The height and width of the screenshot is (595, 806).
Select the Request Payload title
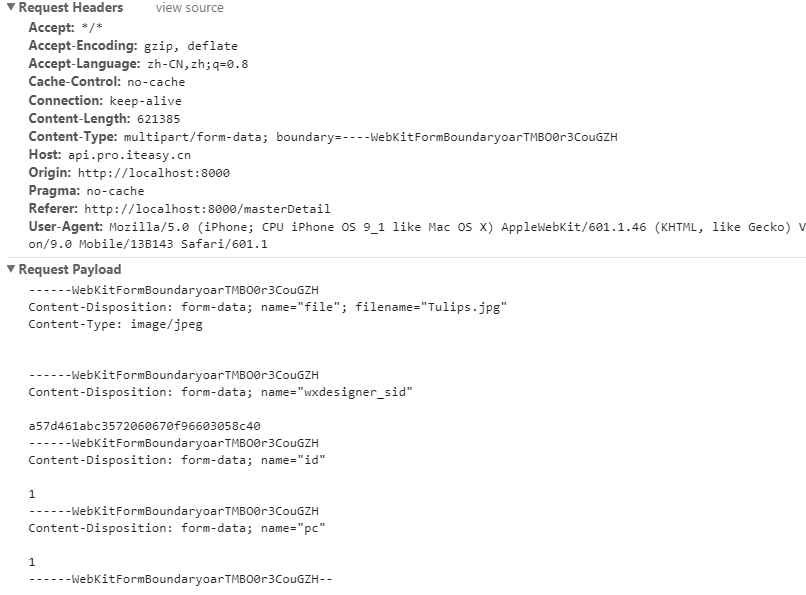coord(70,269)
